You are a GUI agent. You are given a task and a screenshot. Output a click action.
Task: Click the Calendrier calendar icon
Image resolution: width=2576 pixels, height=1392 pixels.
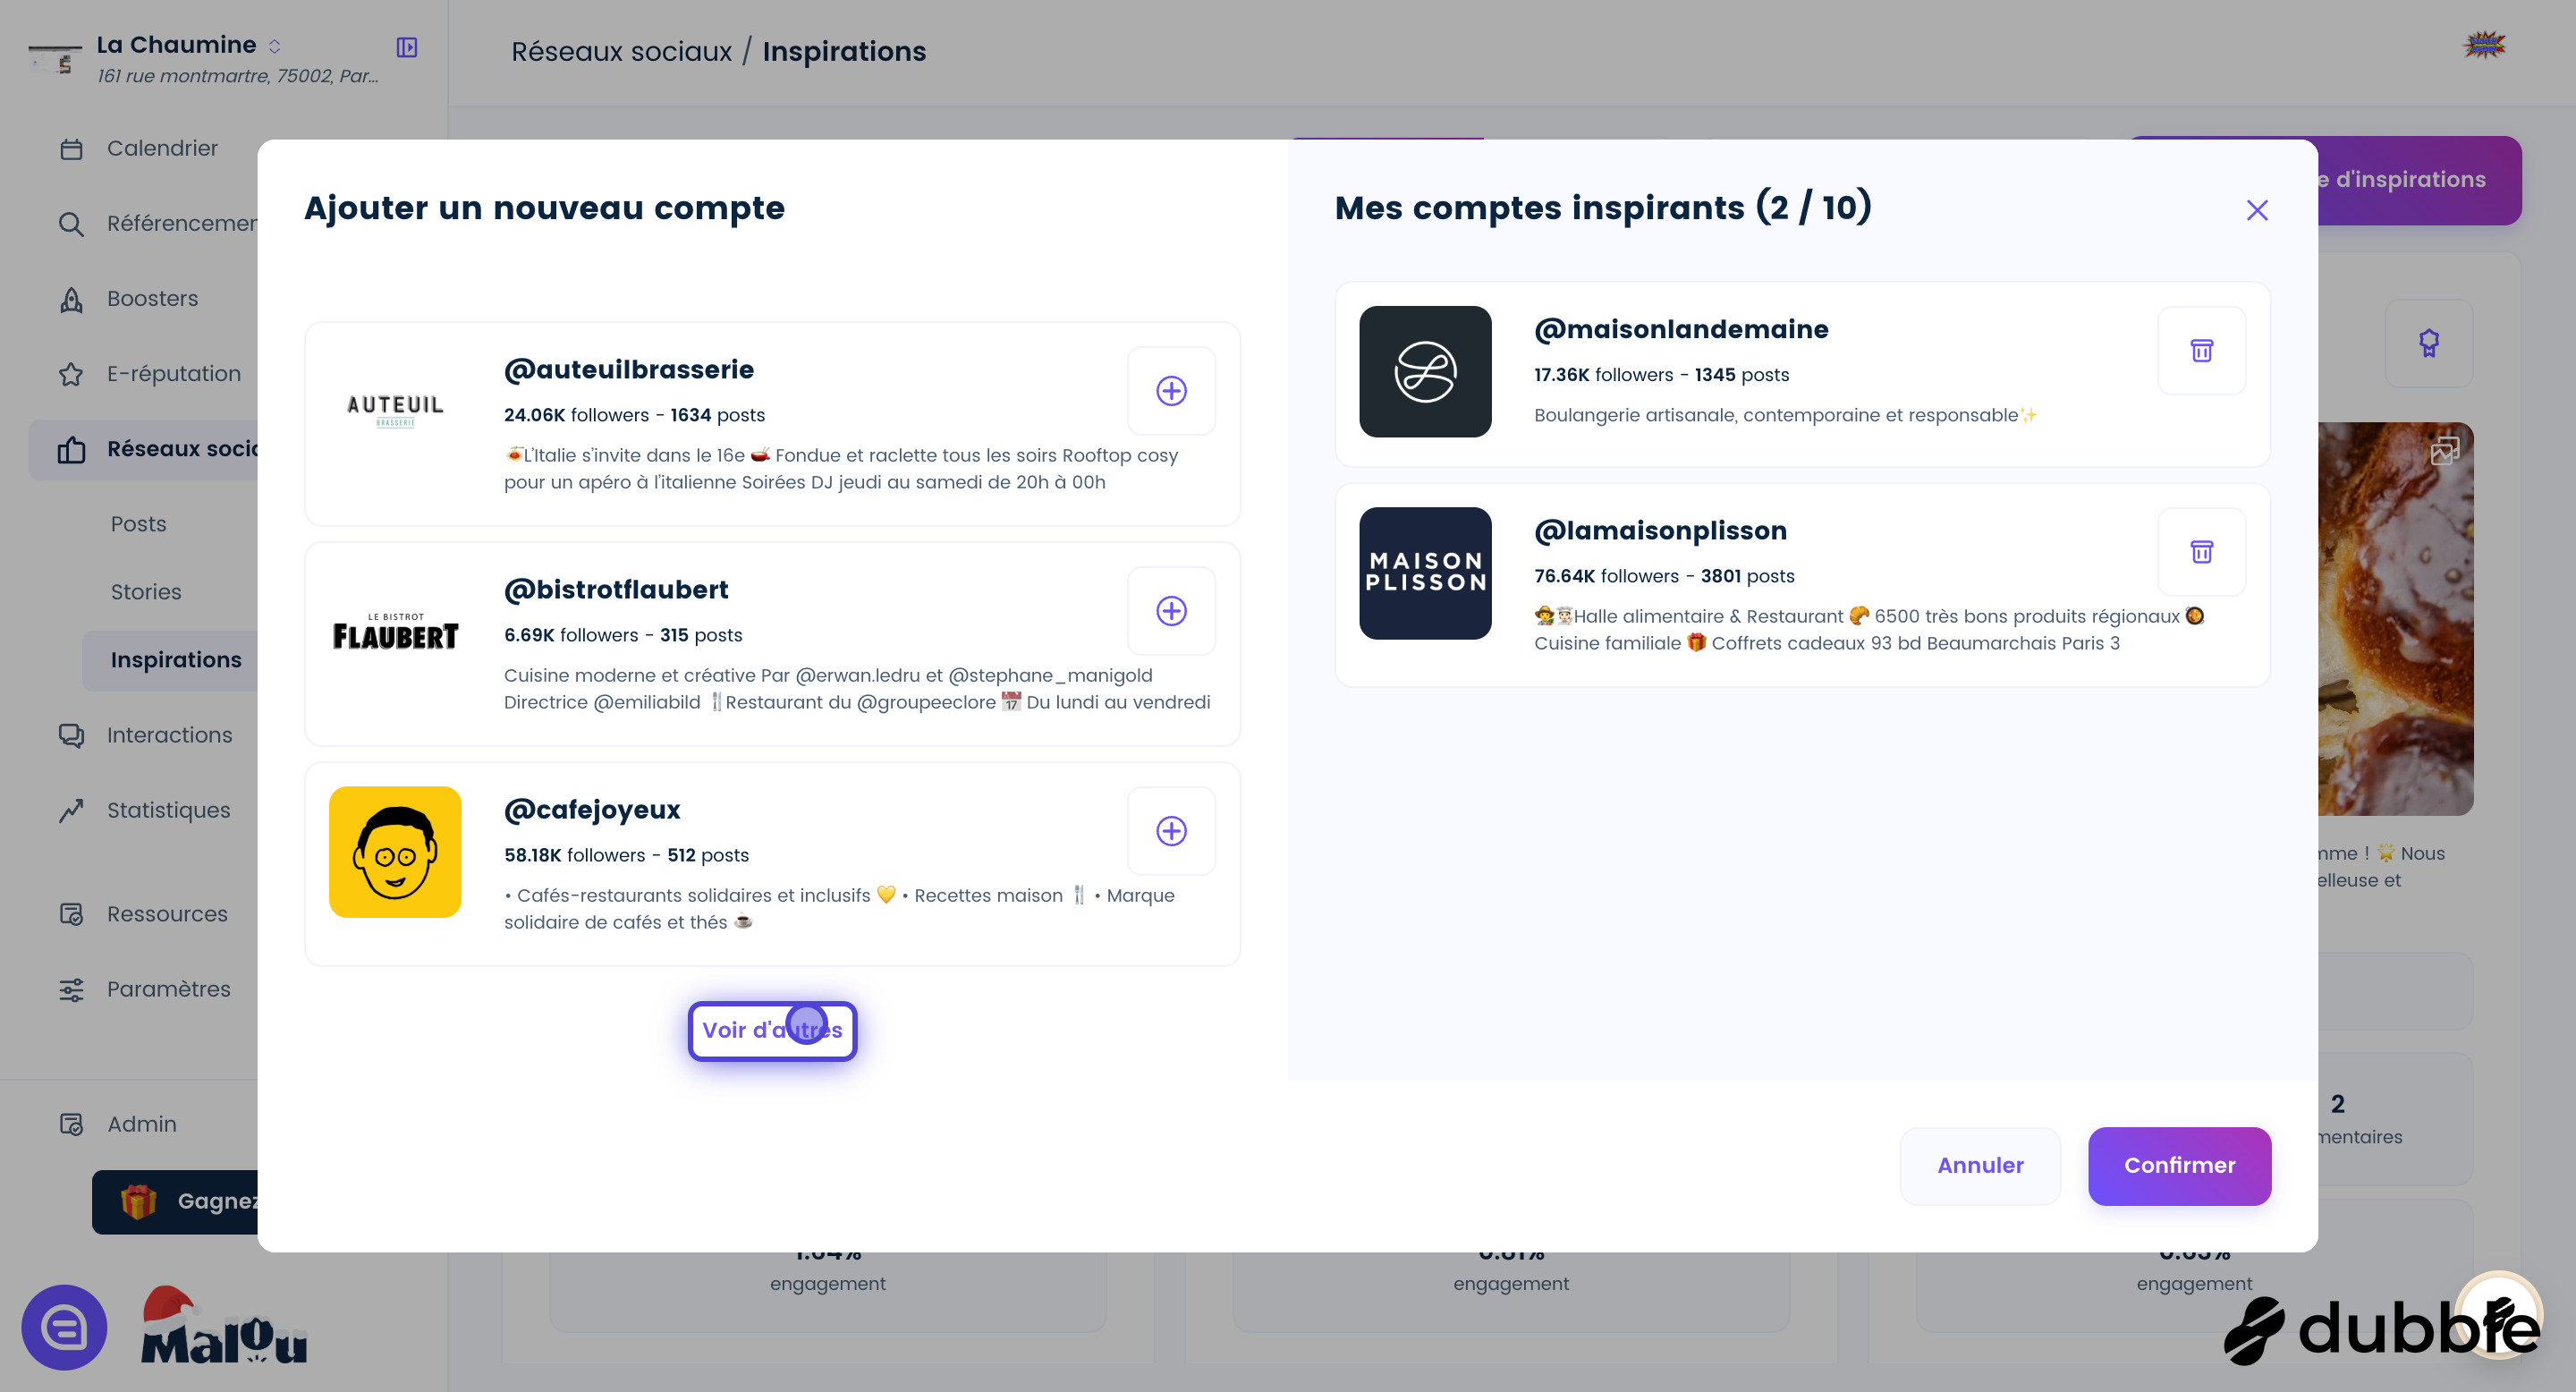point(71,149)
